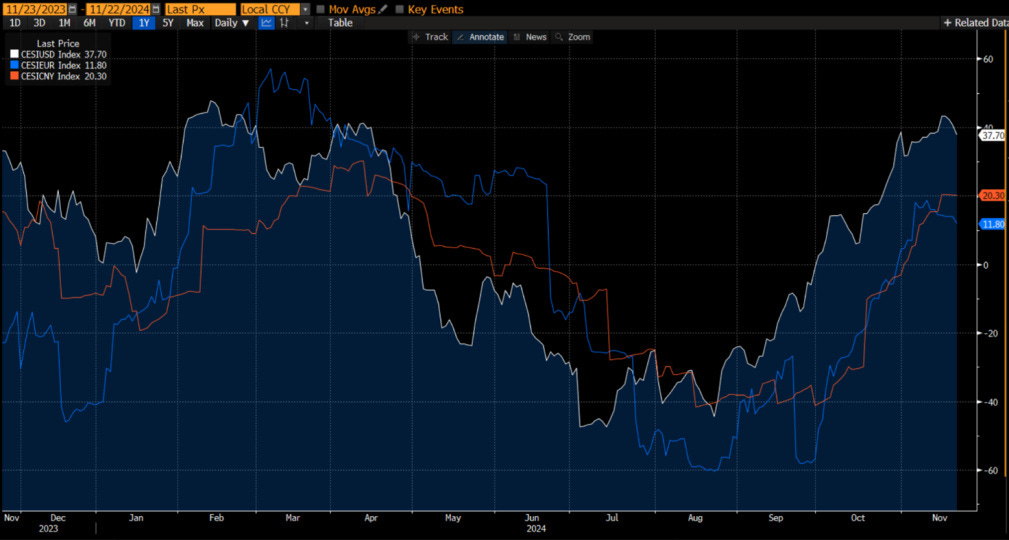Select the 6M time range

click(89, 23)
